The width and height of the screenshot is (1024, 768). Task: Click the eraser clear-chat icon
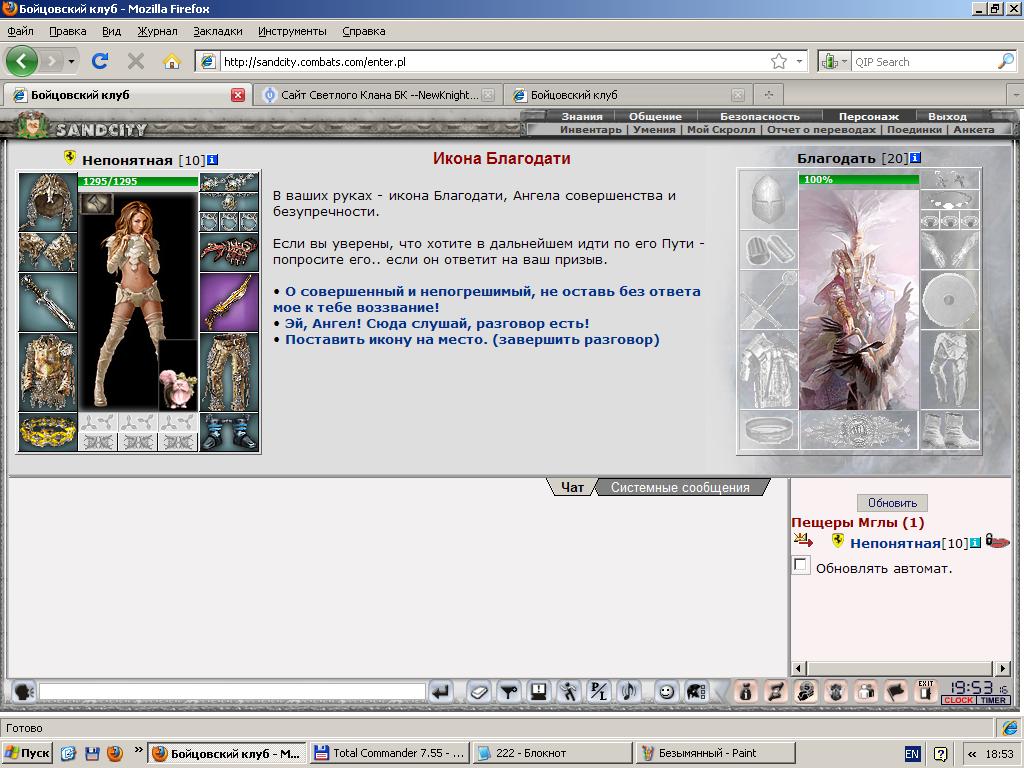click(479, 691)
